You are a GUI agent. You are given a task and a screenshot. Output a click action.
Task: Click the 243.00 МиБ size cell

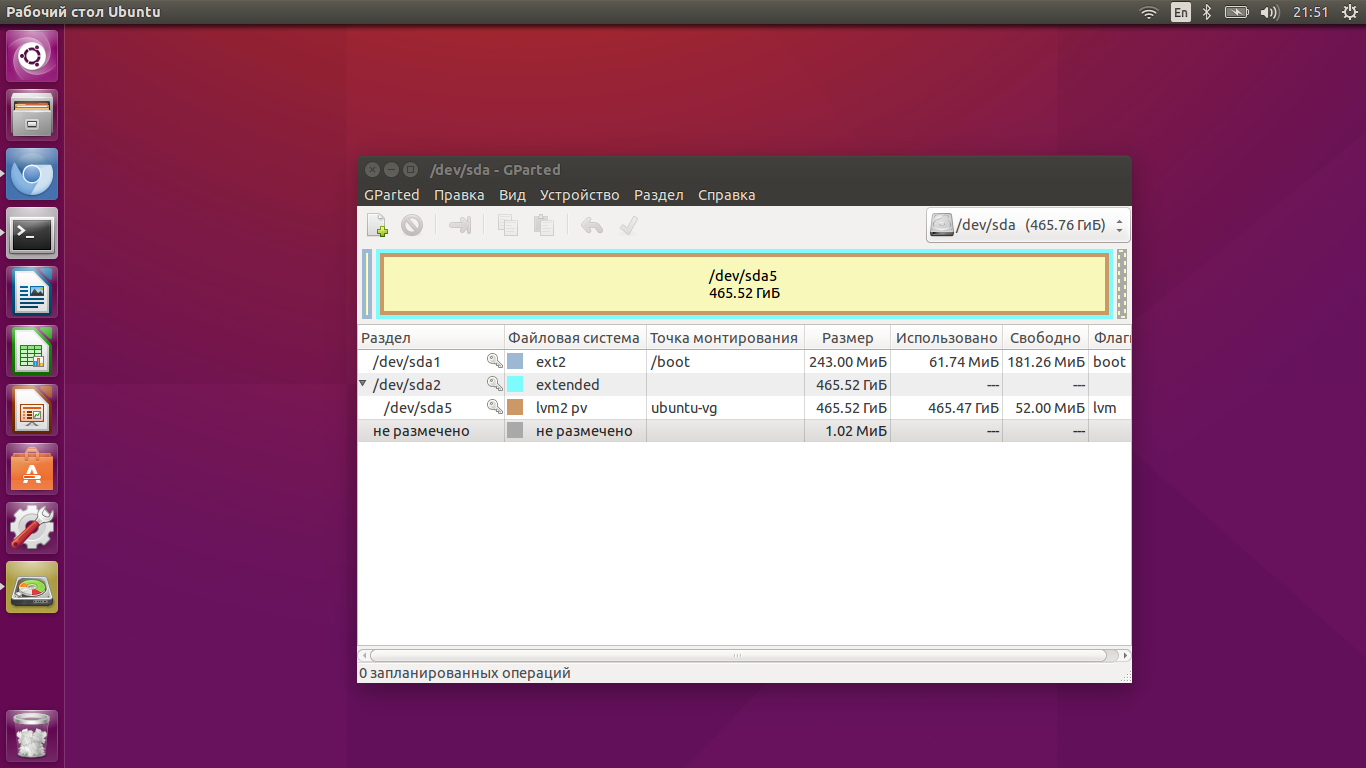(848, 362)
